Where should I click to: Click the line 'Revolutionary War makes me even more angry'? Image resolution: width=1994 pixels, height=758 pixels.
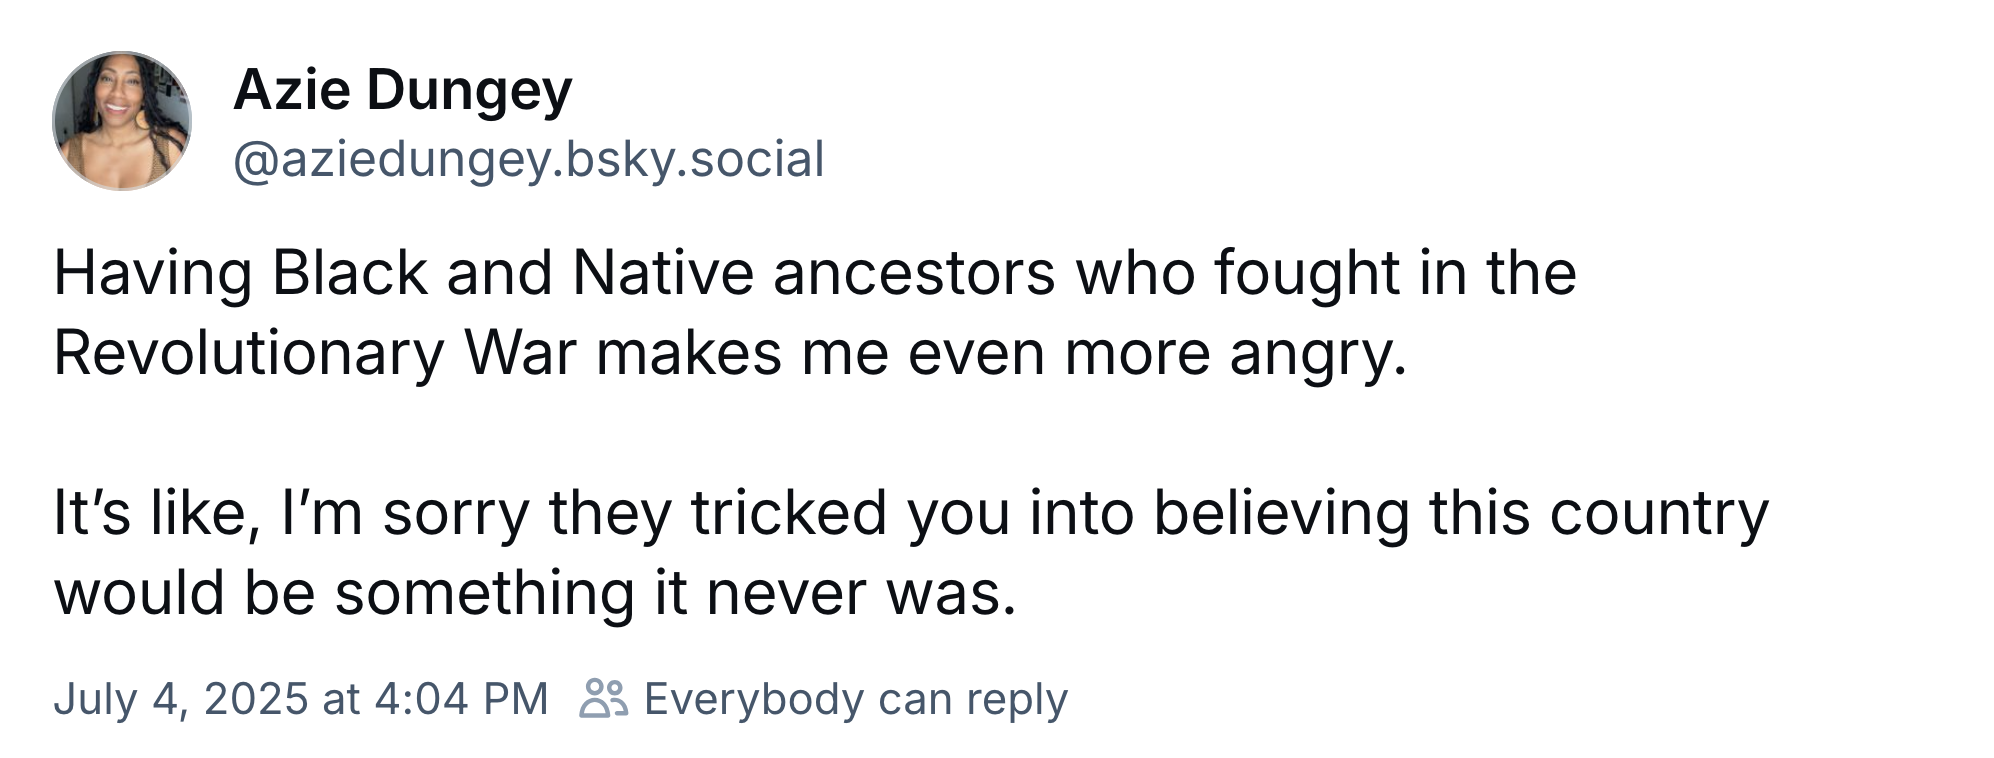(730, 353)
